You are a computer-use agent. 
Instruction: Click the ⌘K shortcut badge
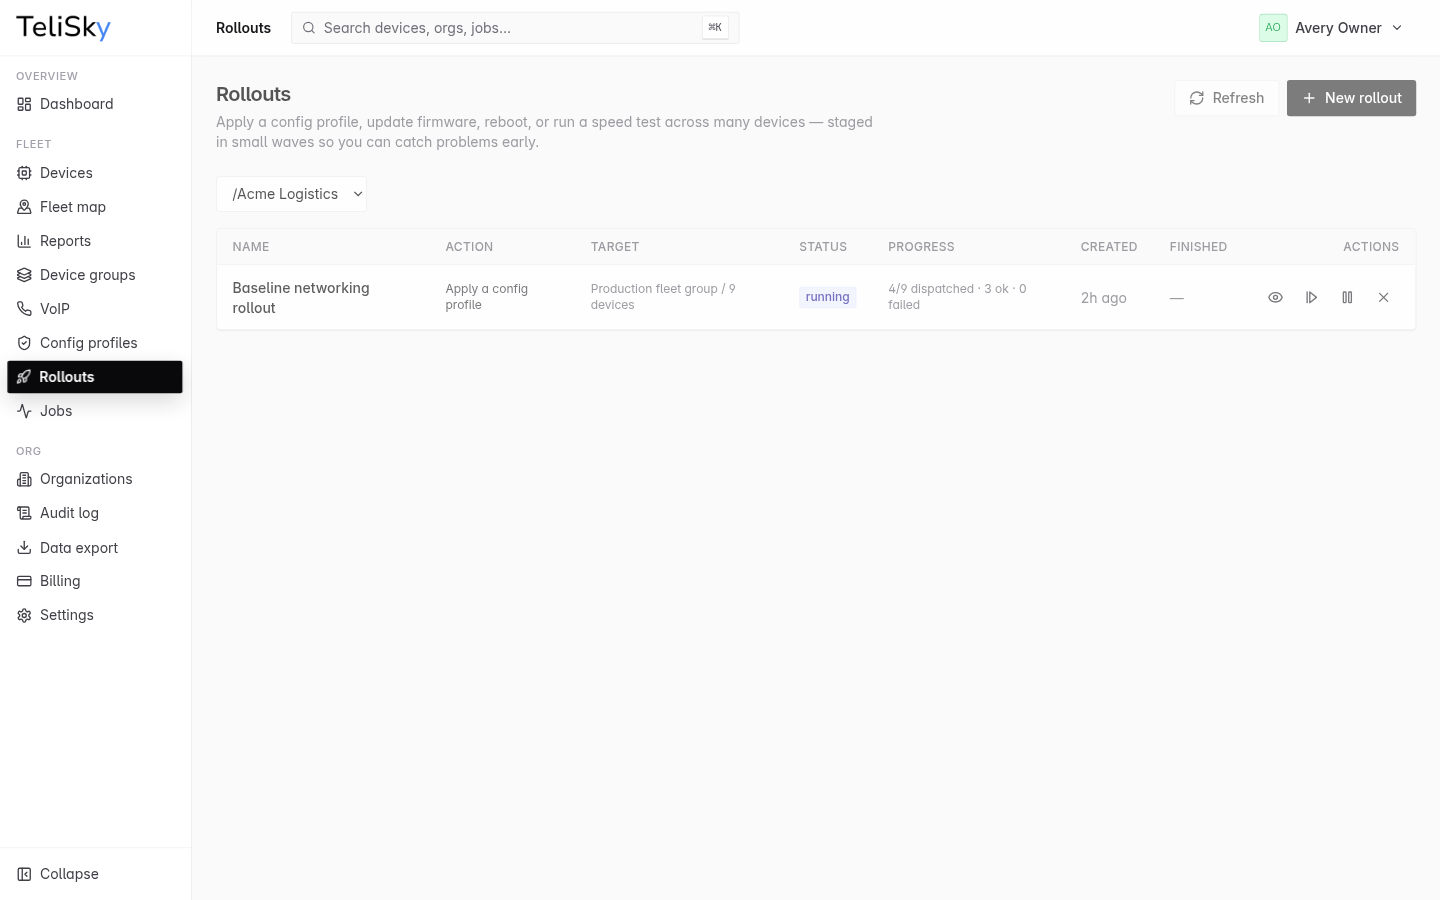click(x=715, y=28)
